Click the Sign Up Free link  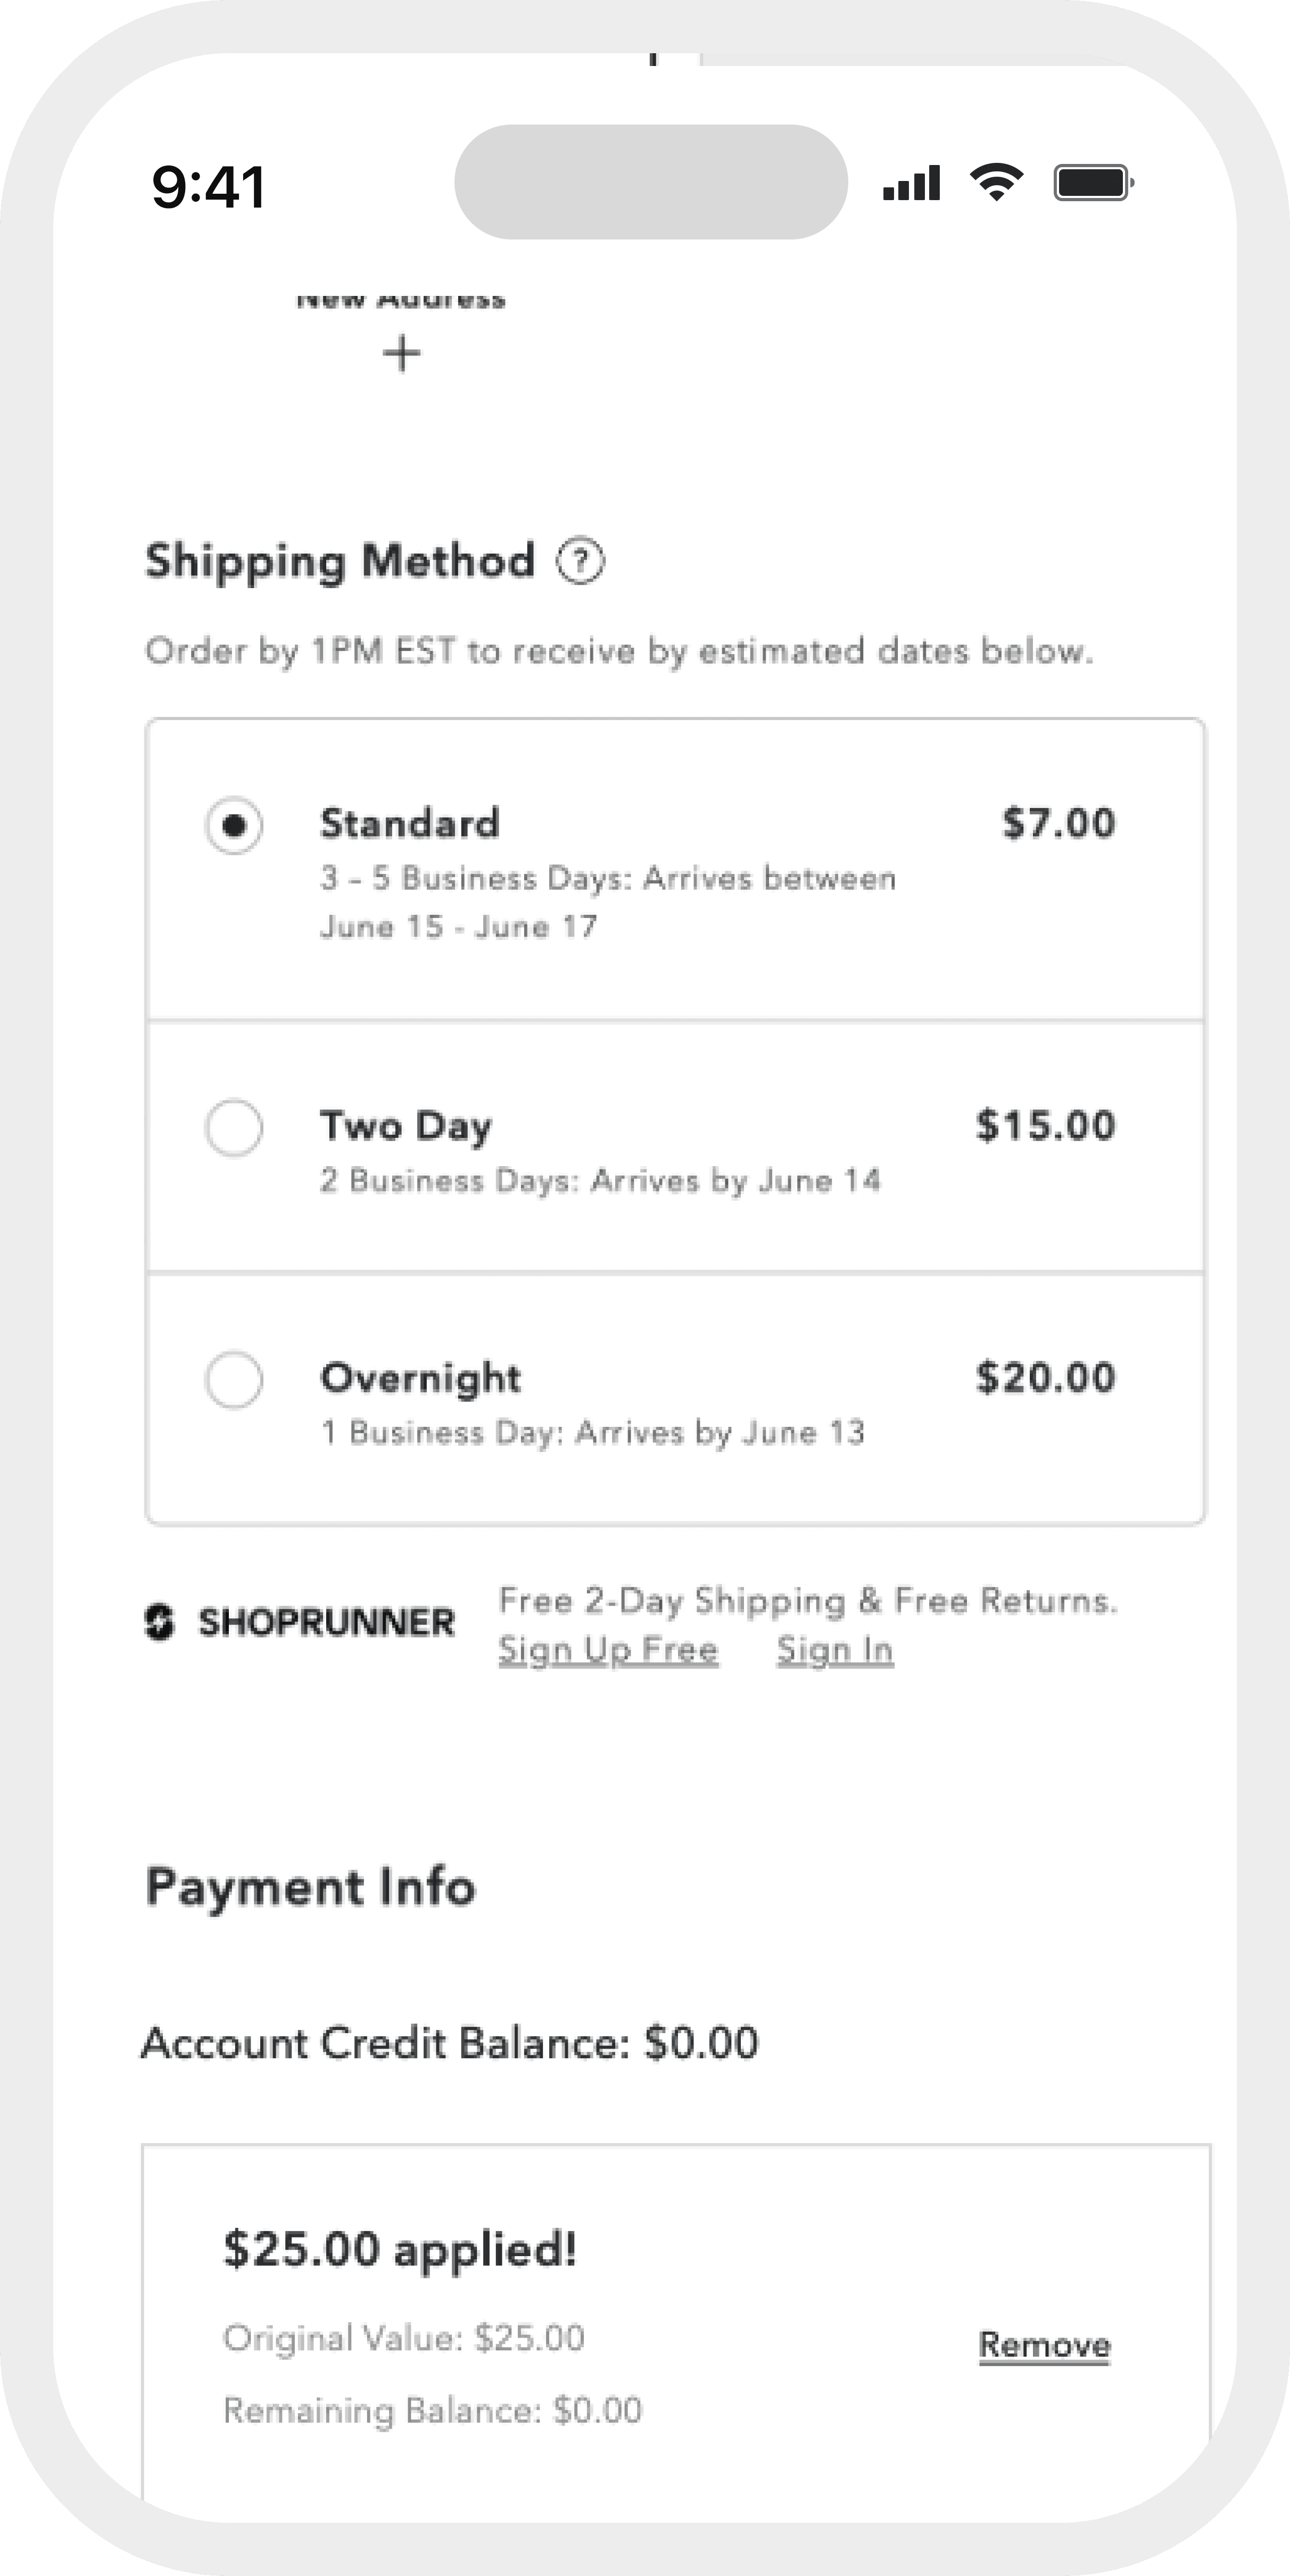point(608,1650)
